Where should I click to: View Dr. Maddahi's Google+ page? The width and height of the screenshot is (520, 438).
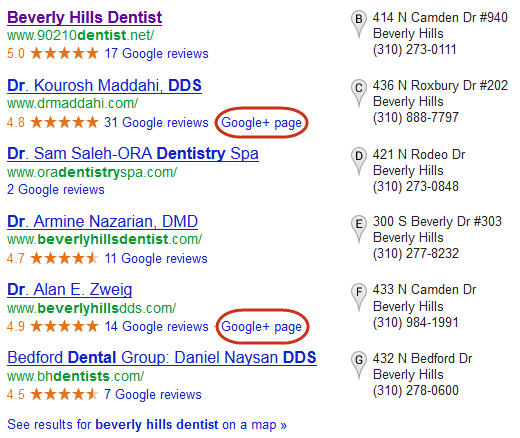click(261, 123)
